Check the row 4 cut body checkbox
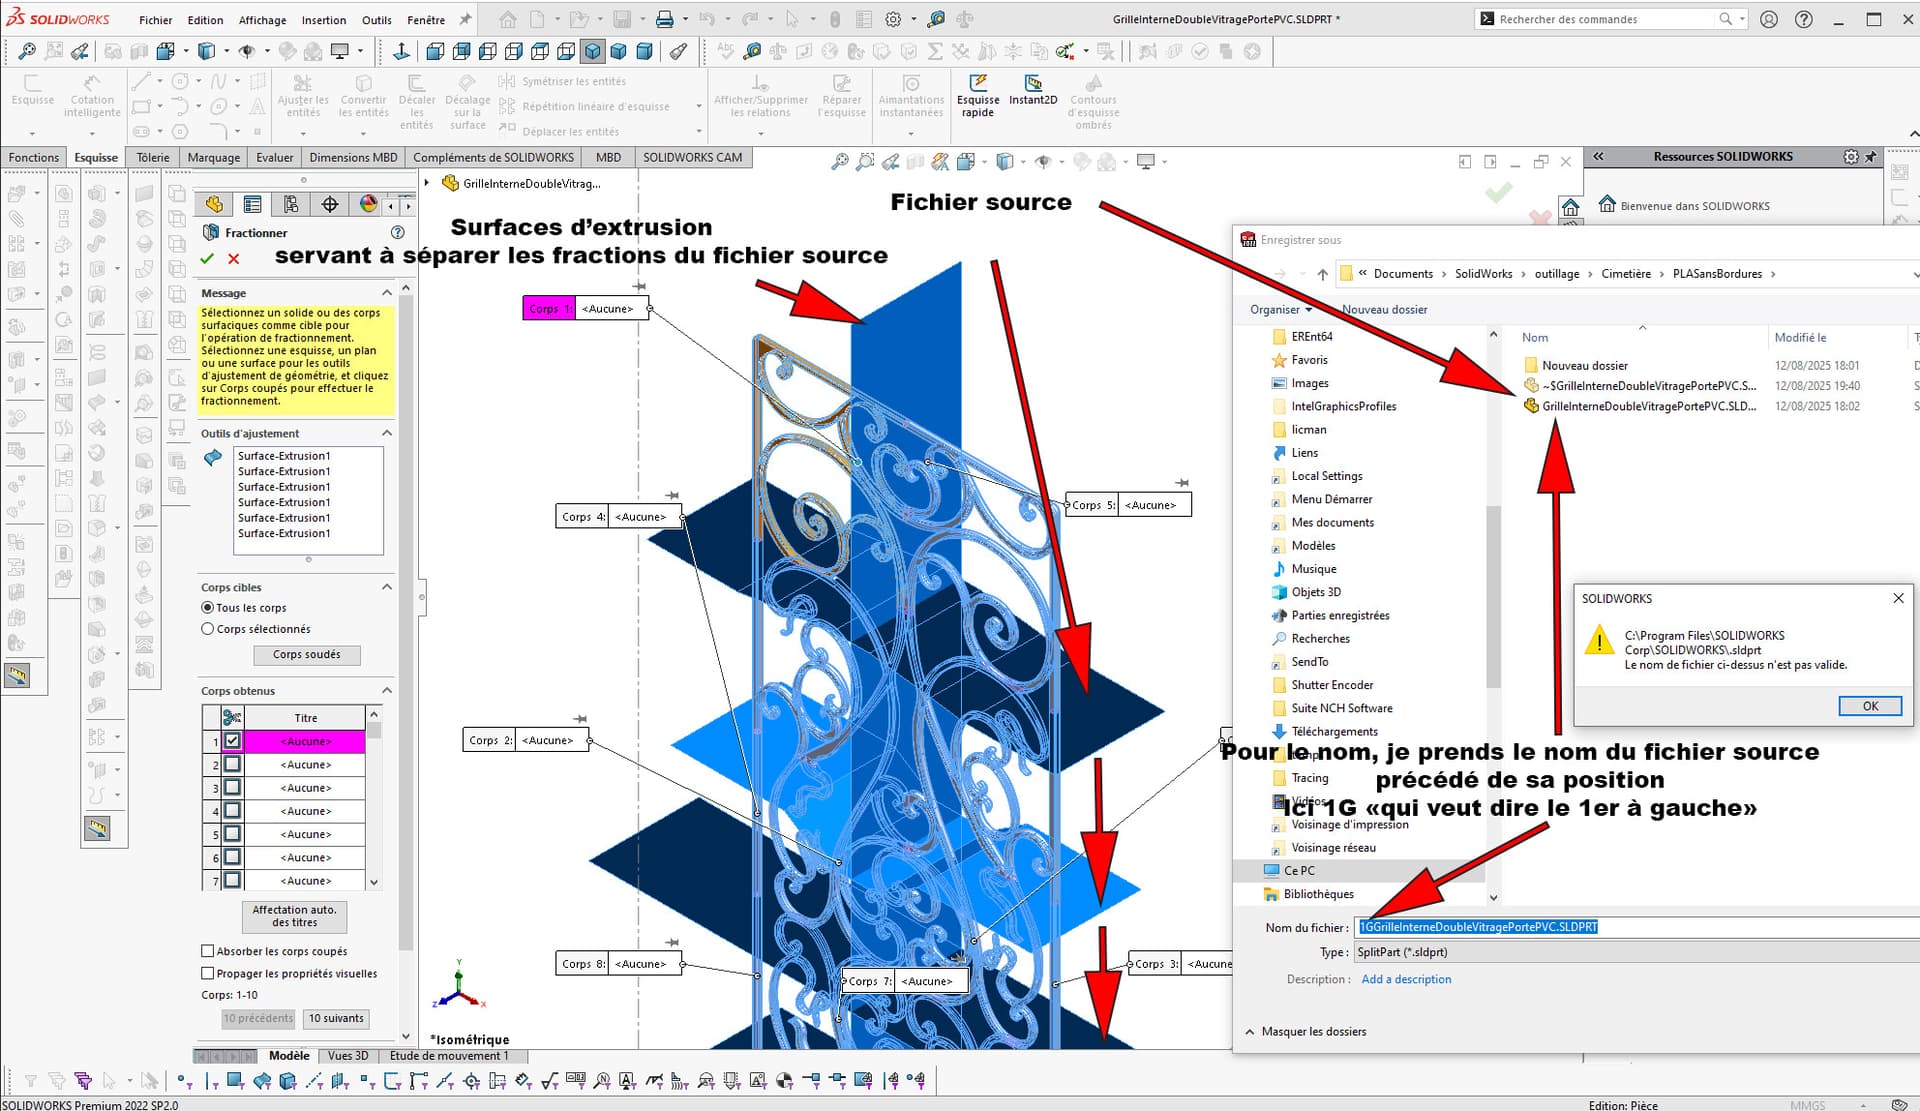 (x=232, y=811)
